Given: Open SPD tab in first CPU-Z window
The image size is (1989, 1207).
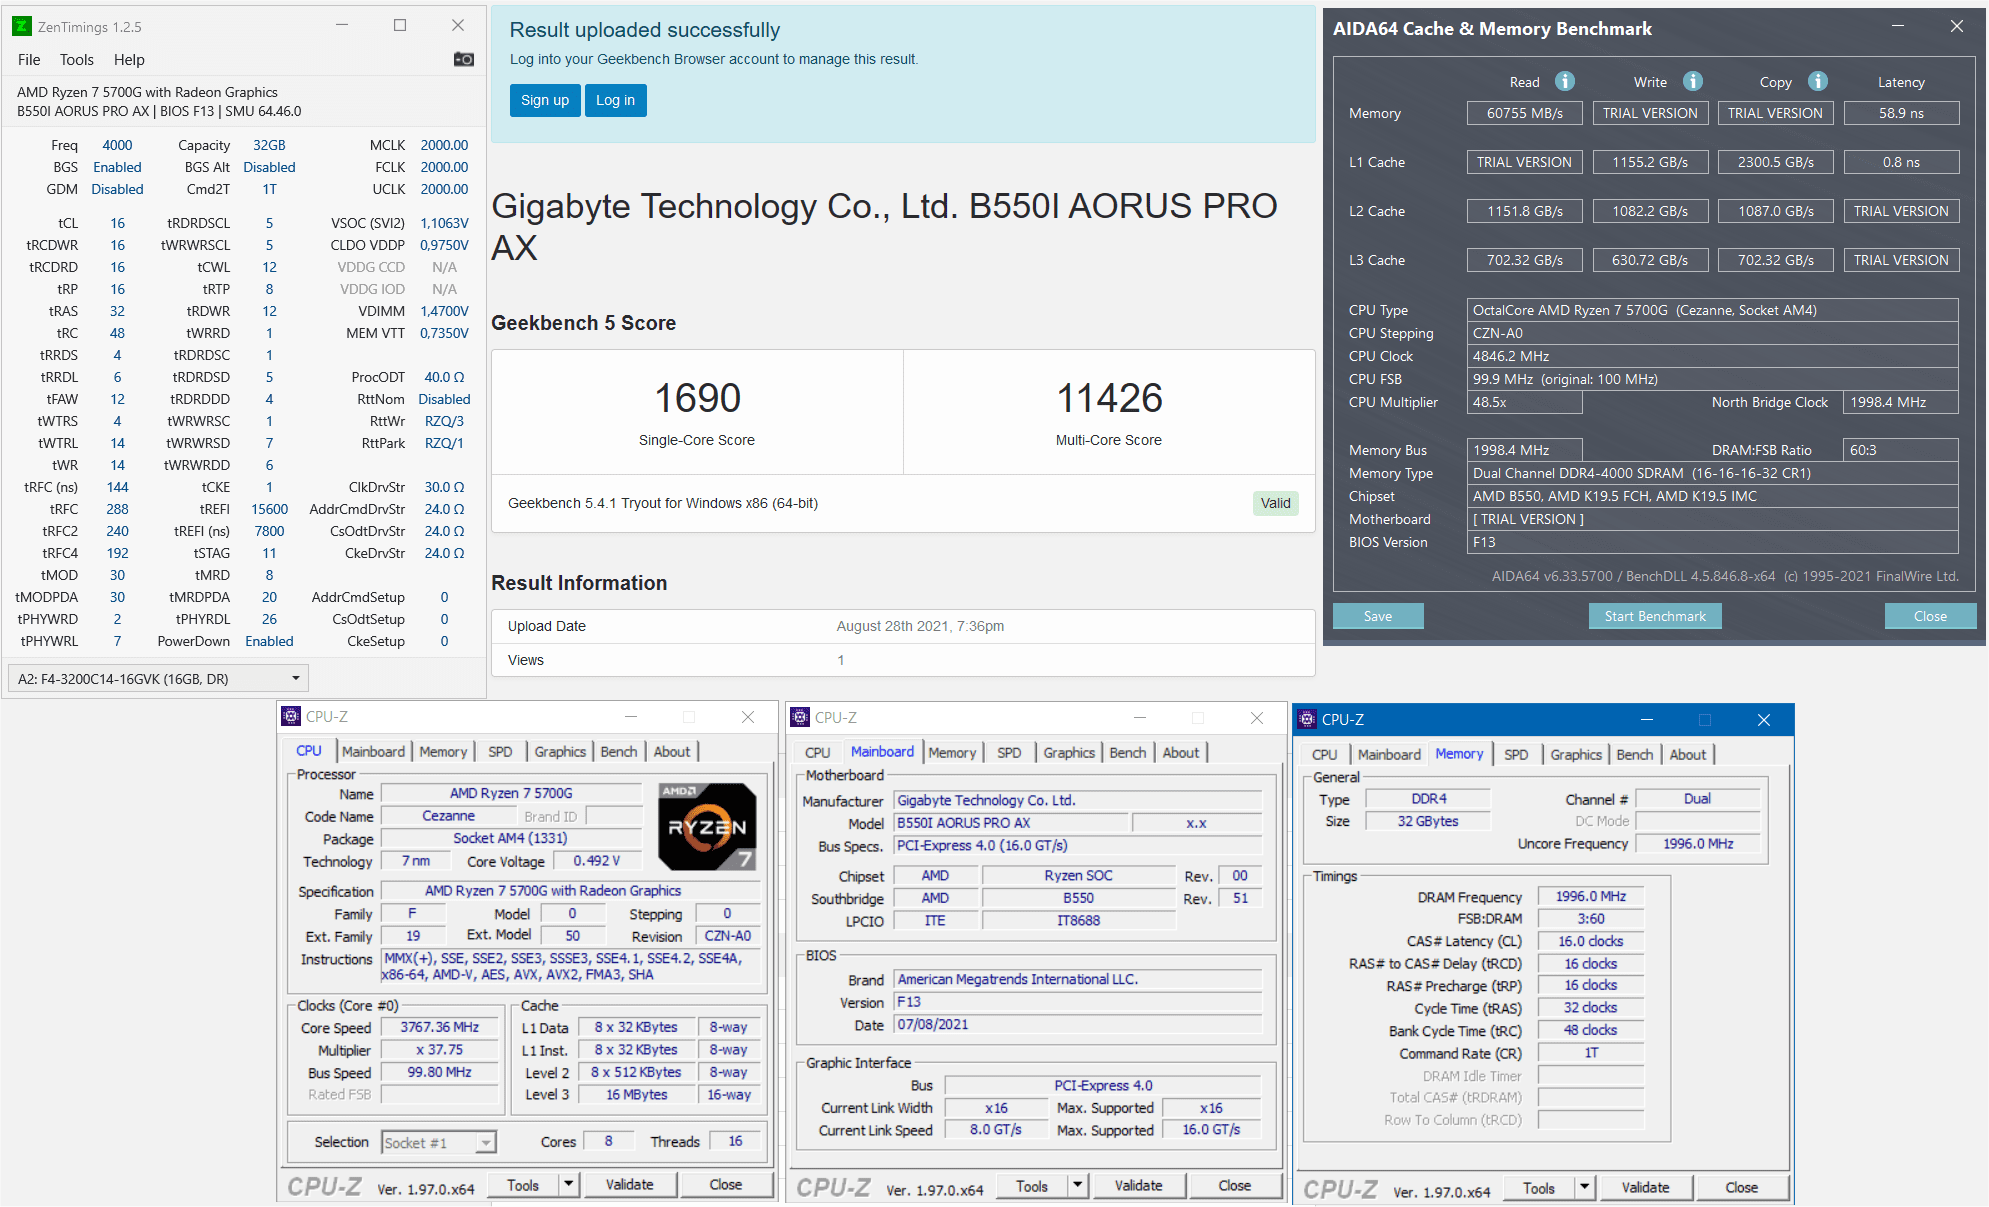Looking at the screenshot, I should point(500,751).
